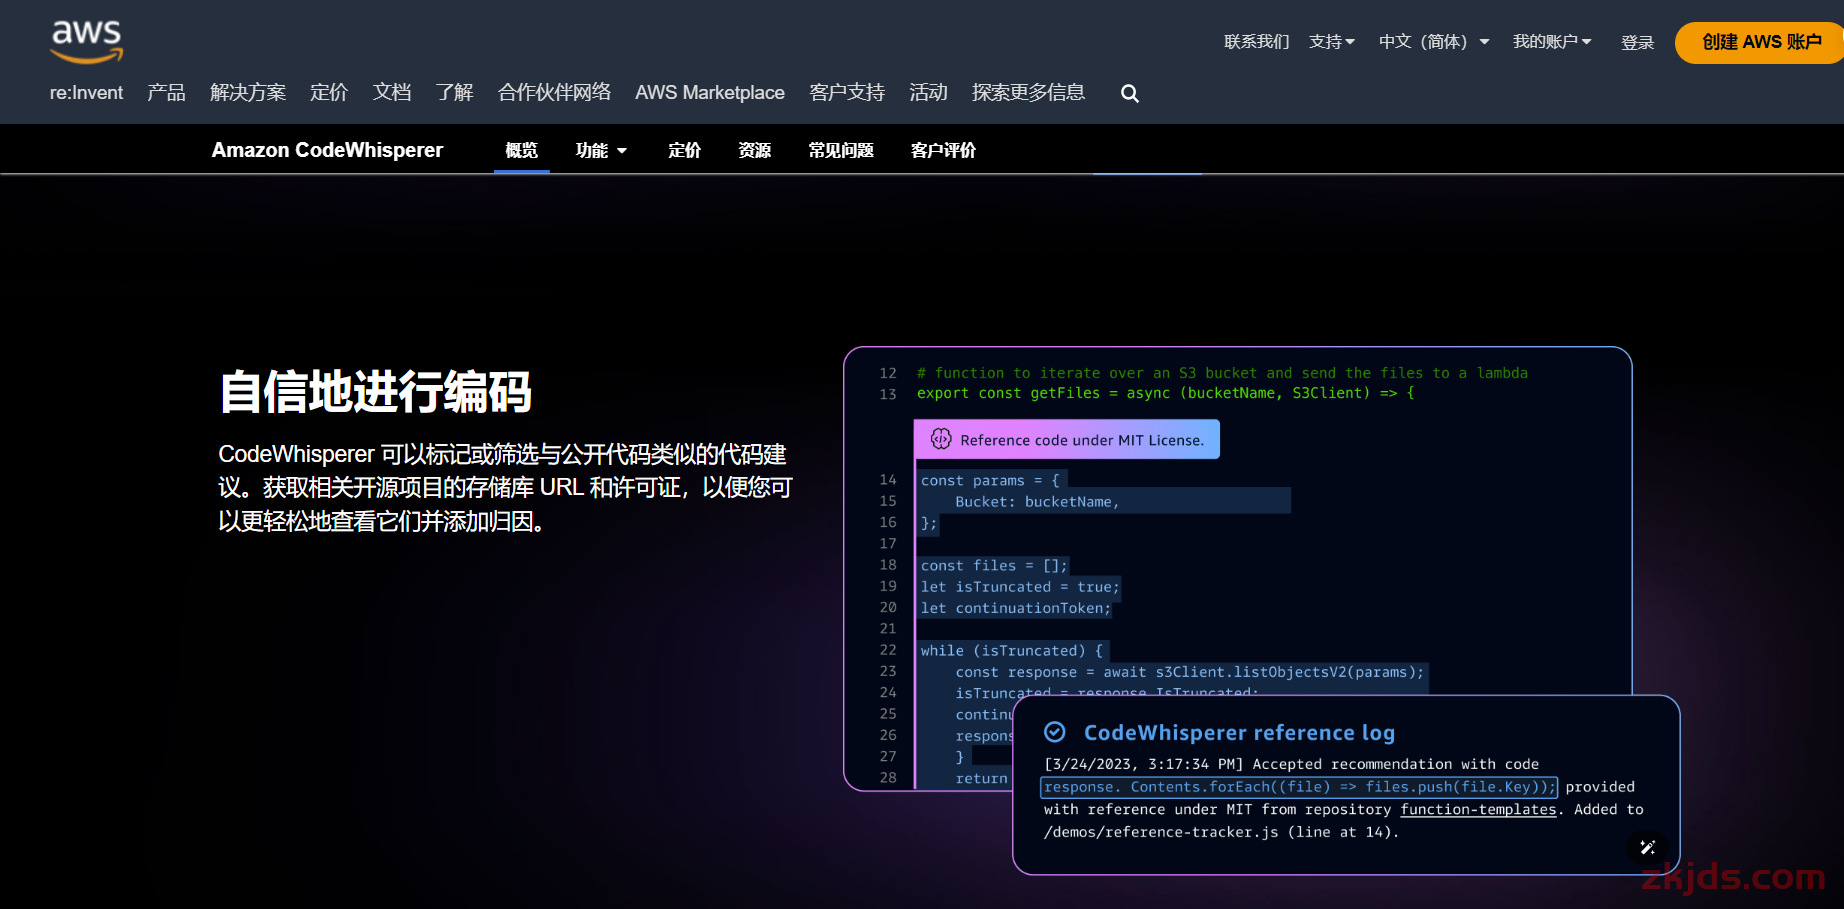Open the 定价 item in the top navigation

pyautogui.click(x=329, y=93)
